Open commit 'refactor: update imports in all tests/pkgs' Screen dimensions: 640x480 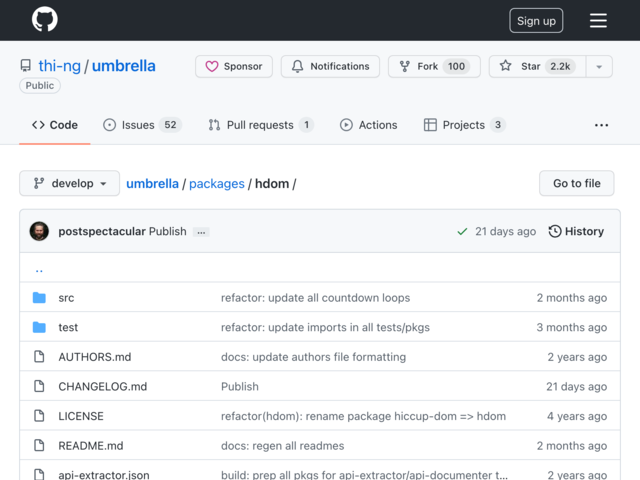(x=325, y=327)
